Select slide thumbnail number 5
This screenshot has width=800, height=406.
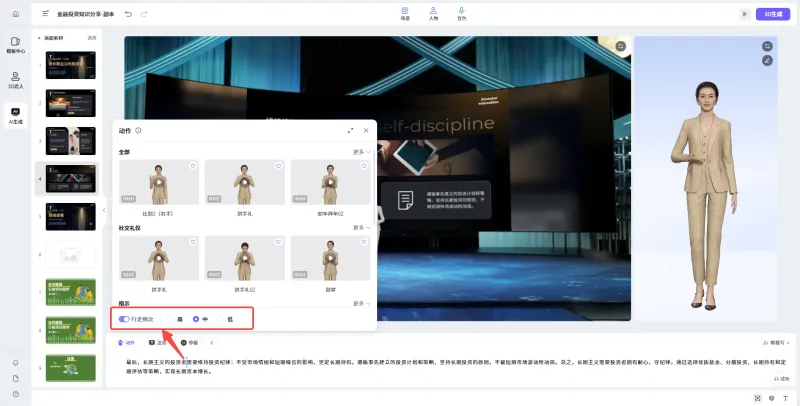tap(70, 216)
